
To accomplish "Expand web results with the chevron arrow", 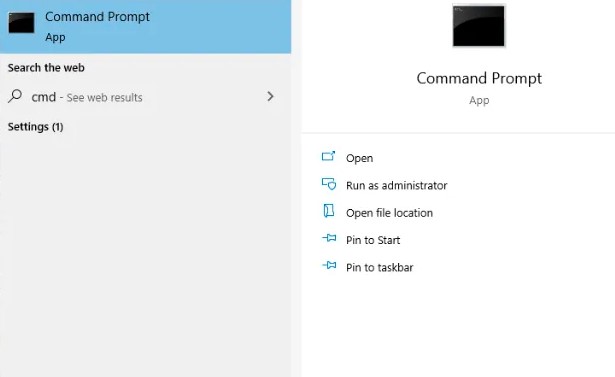I will pyautogui.click(x=270, y=97).
